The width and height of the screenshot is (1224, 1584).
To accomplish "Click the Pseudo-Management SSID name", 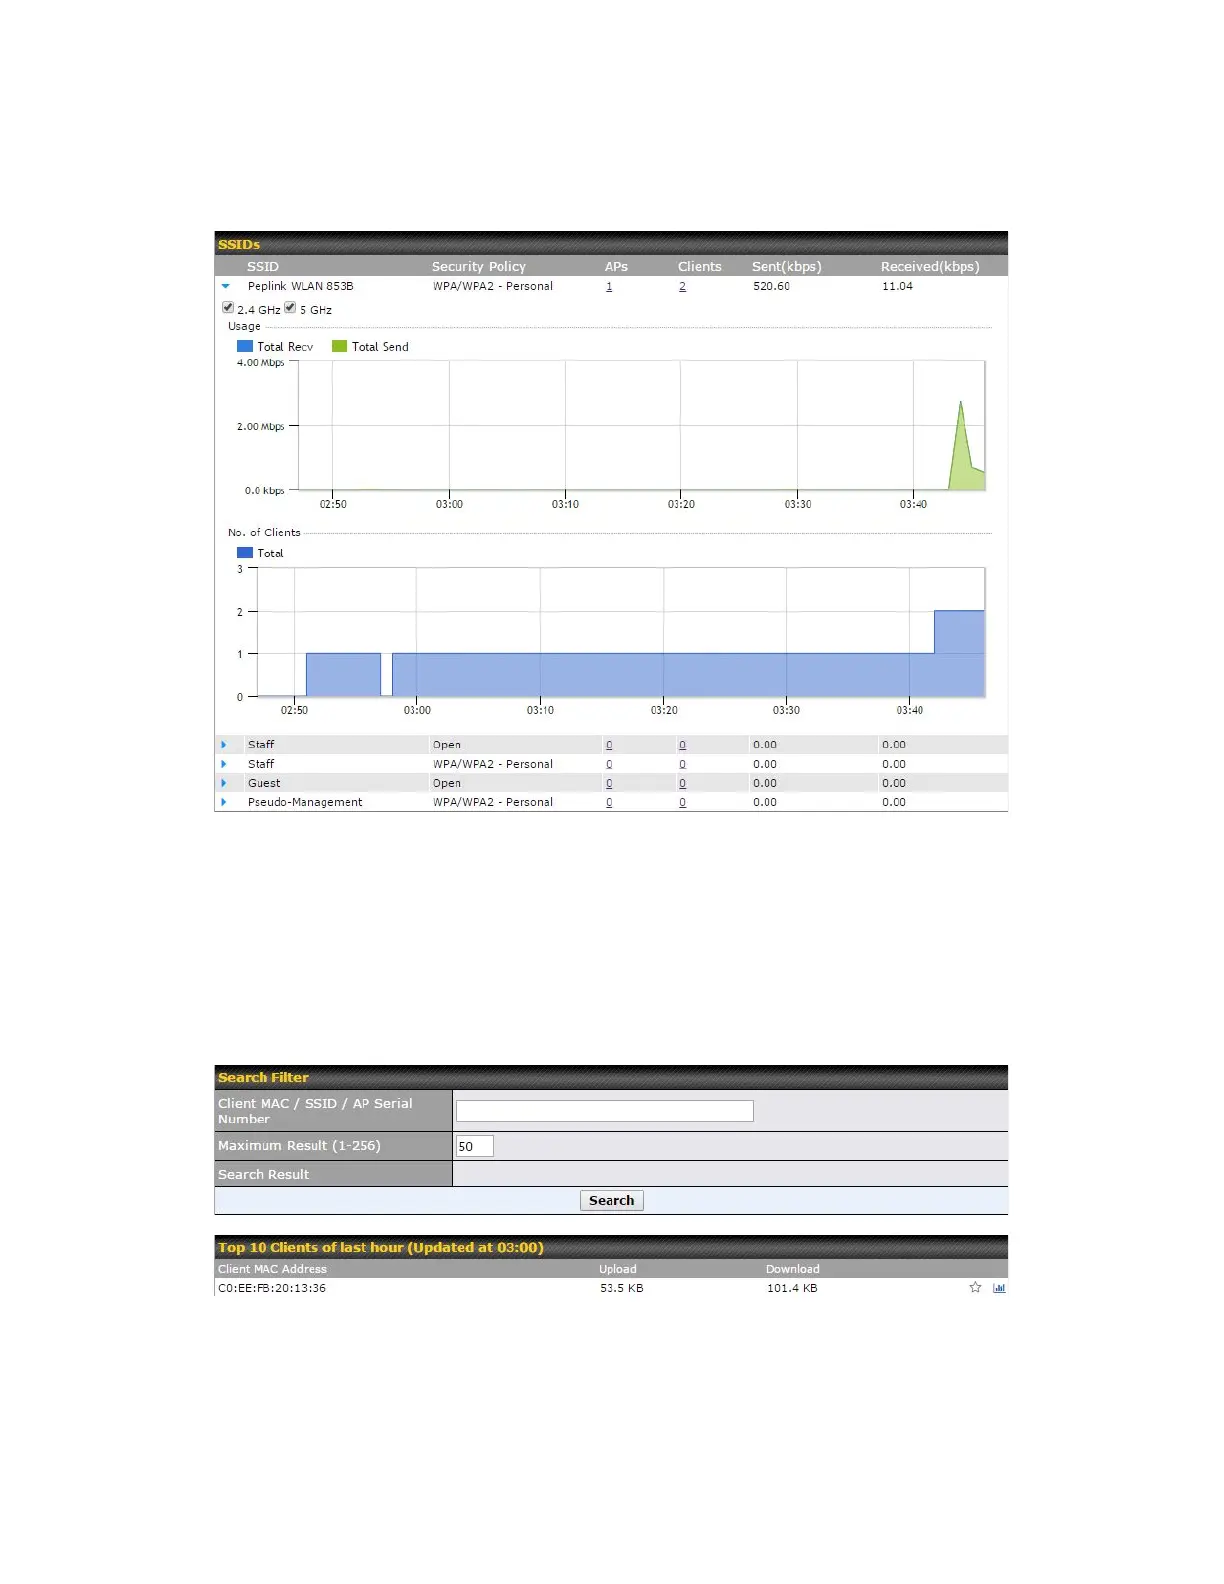I will click(x=305, y=802).
